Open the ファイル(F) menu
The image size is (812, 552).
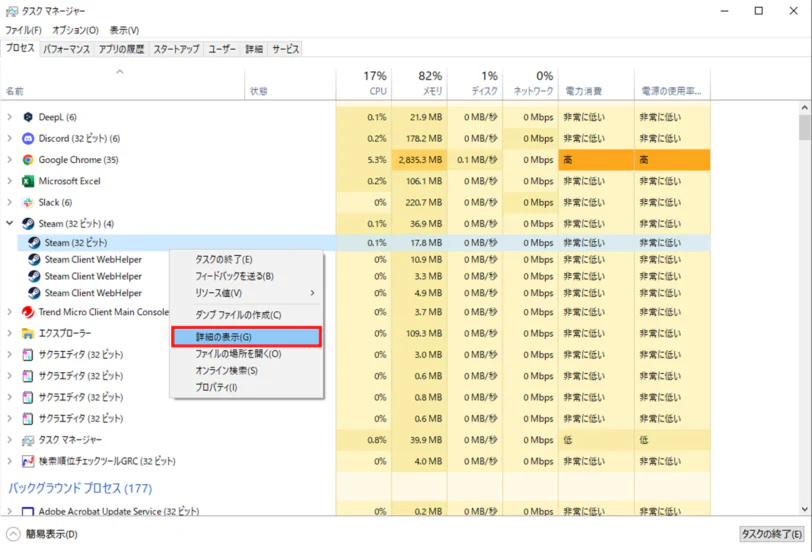[x=23, y=30]
